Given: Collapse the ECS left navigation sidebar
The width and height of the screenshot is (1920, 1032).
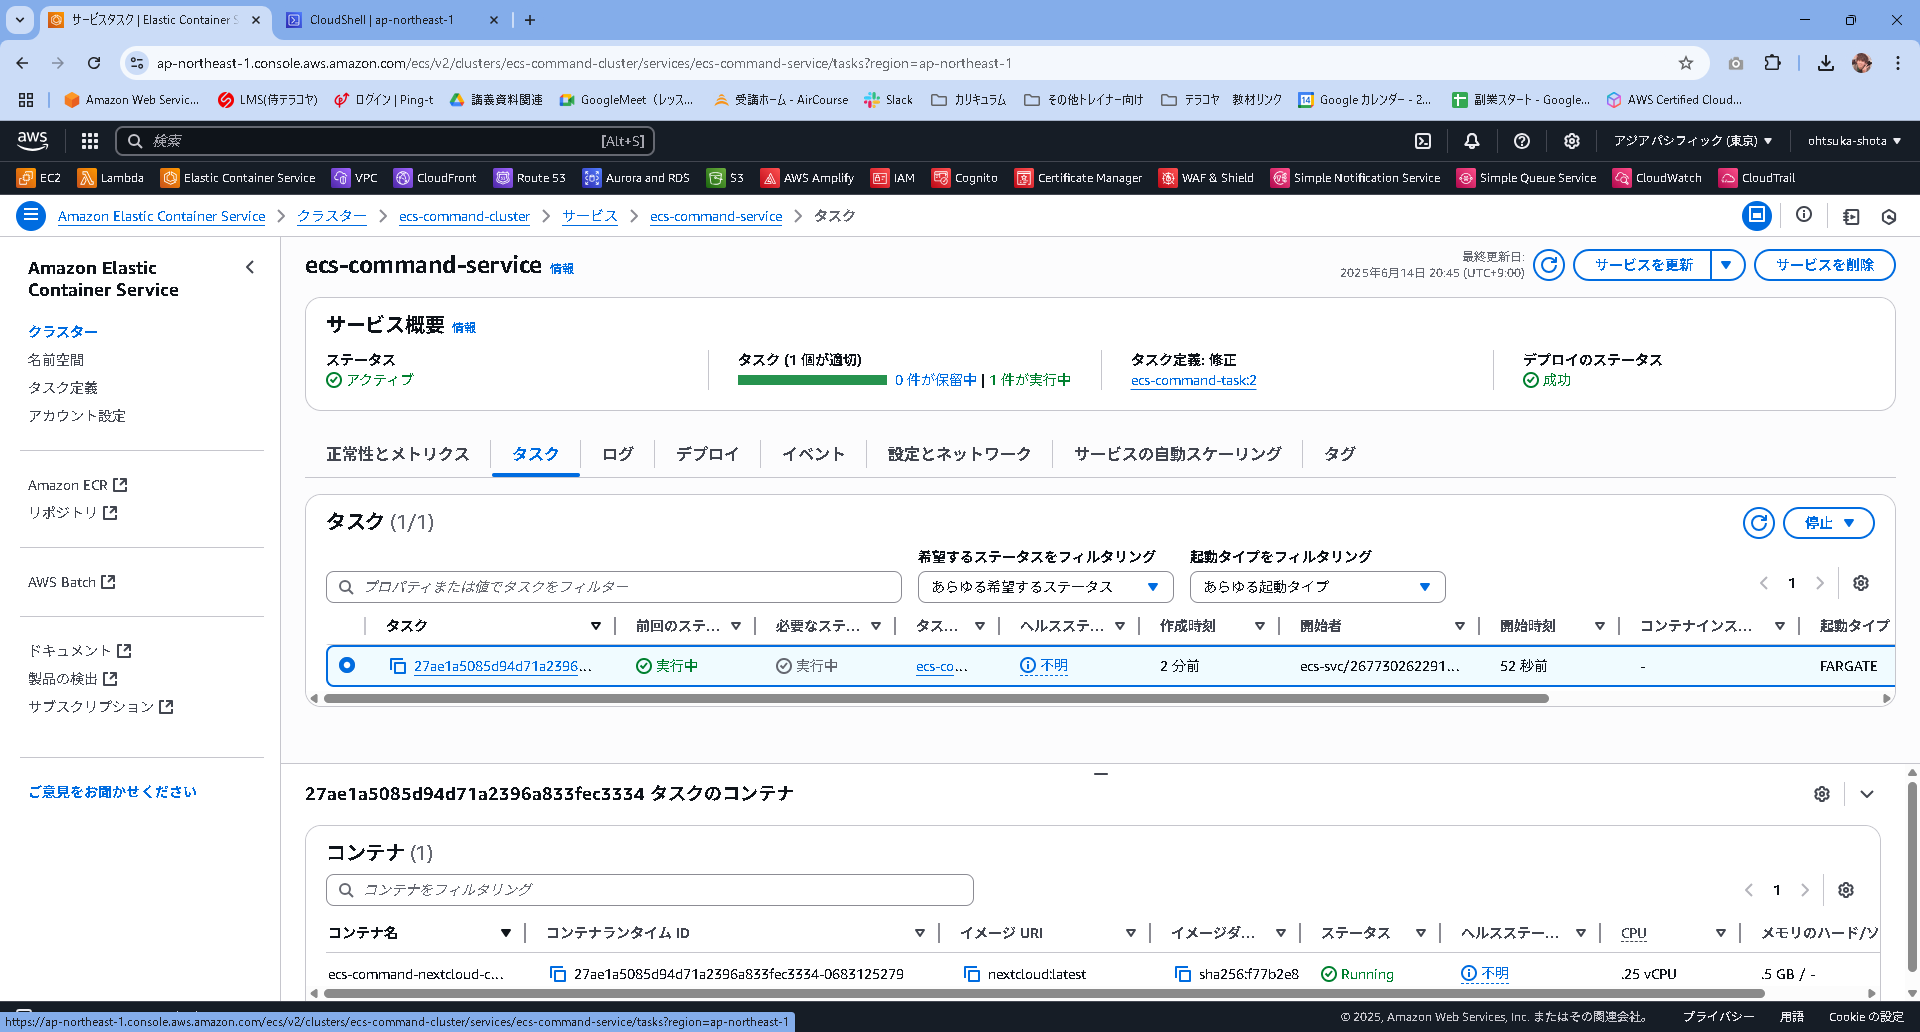Looking at the screenshot, I should click(x=250, y=267).
